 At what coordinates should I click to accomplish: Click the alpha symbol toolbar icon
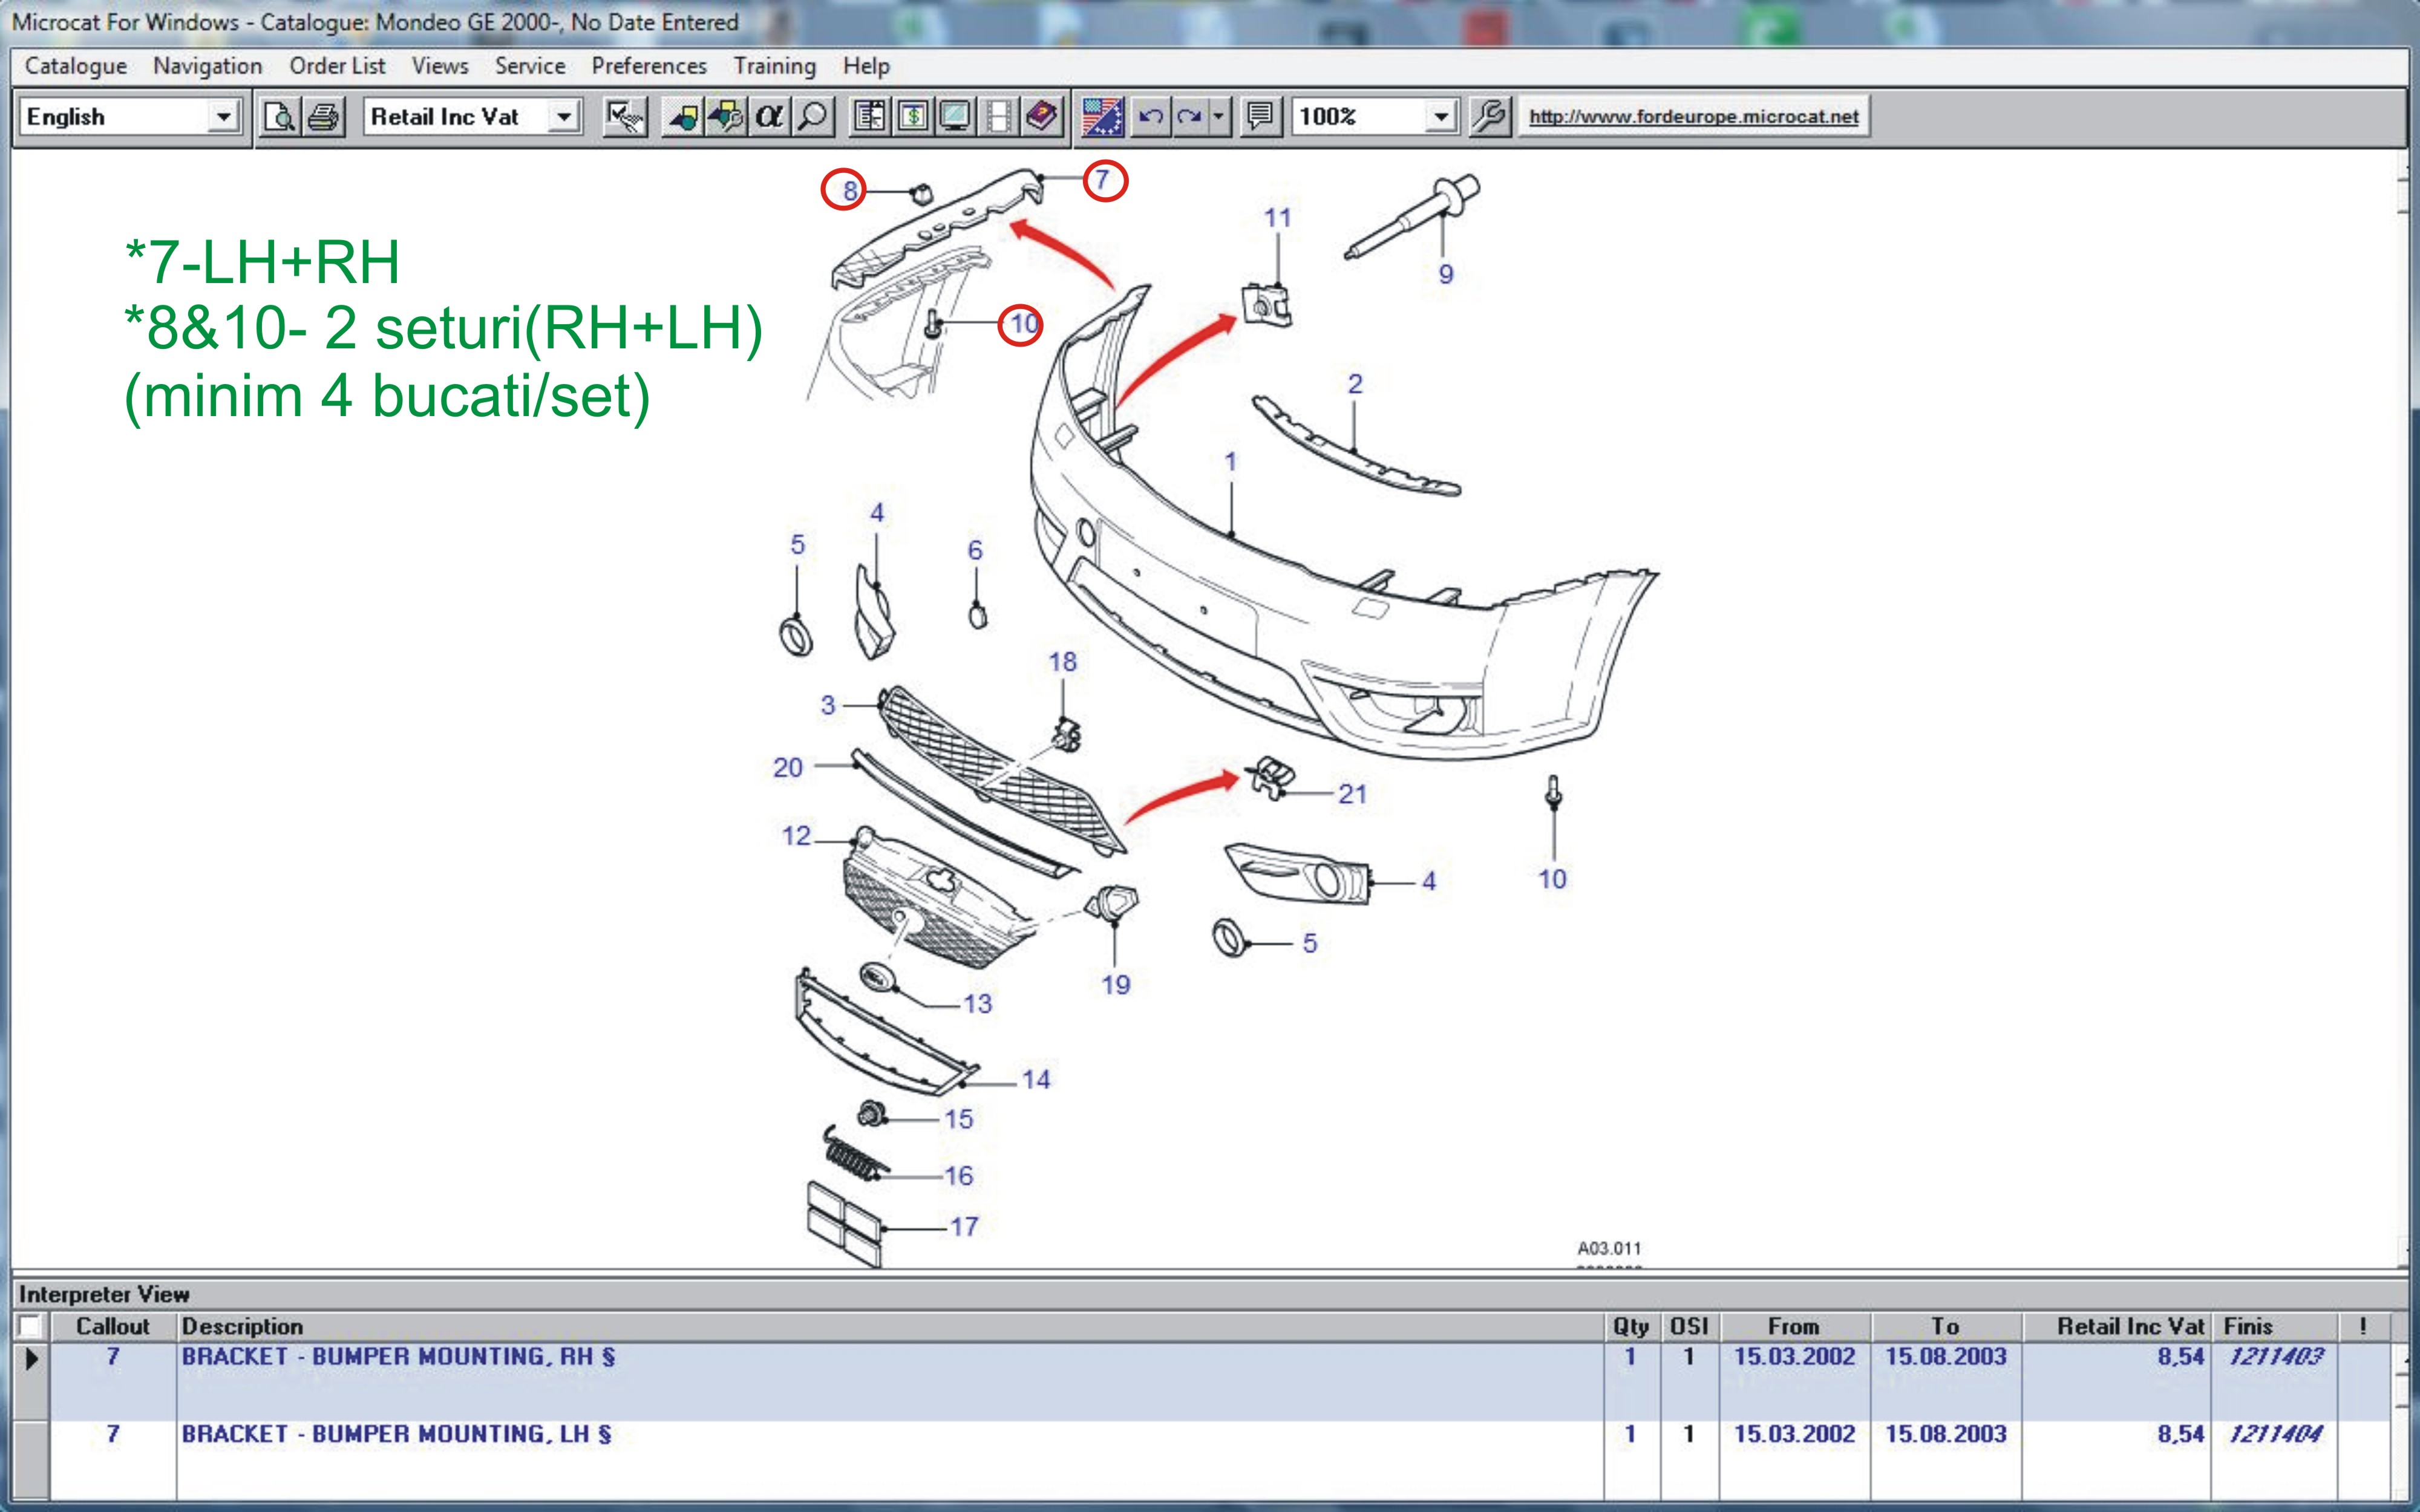click(768, 117)
